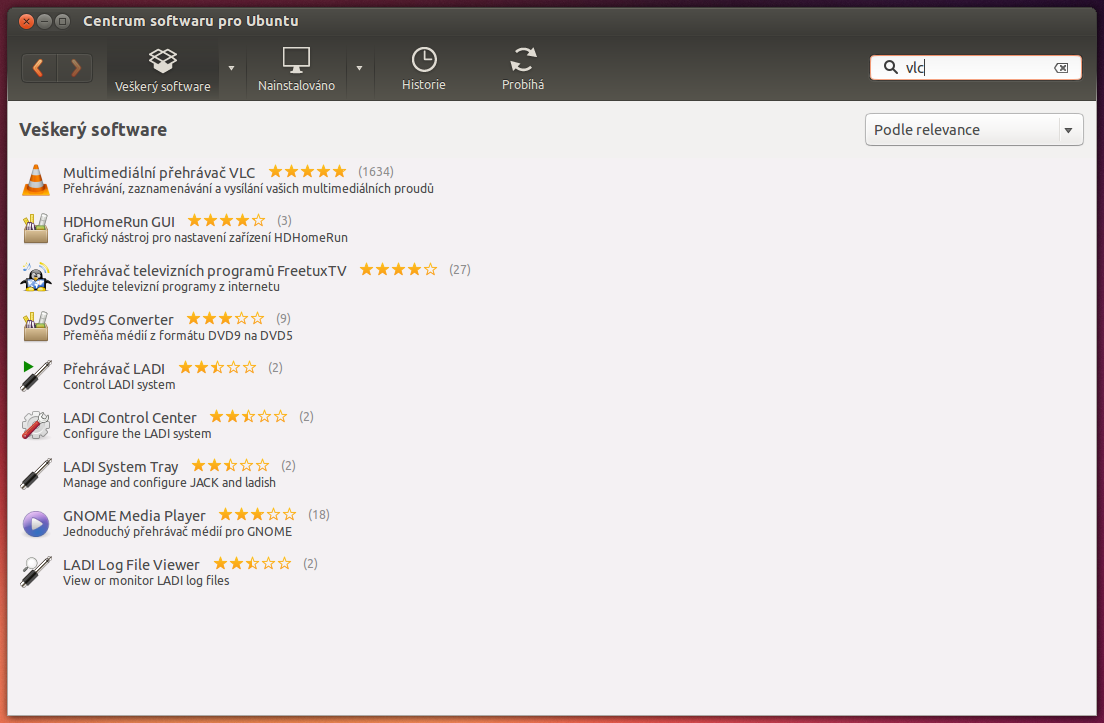Viewport: 1104px width, 723px height.
Task: Select the Přehrávač LADI title
Action: [114, 369]
